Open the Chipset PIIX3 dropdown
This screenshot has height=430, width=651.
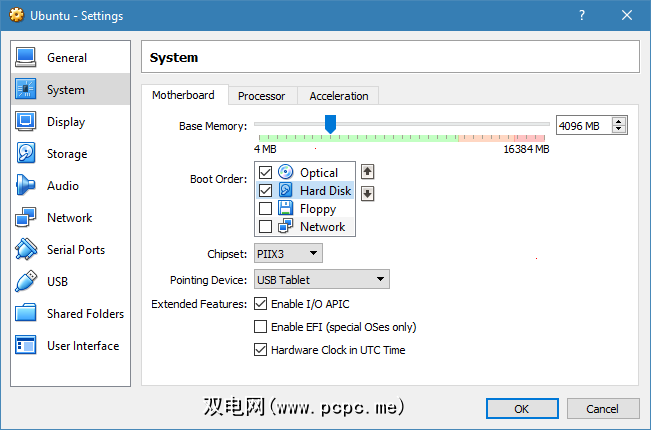(288, 253)
